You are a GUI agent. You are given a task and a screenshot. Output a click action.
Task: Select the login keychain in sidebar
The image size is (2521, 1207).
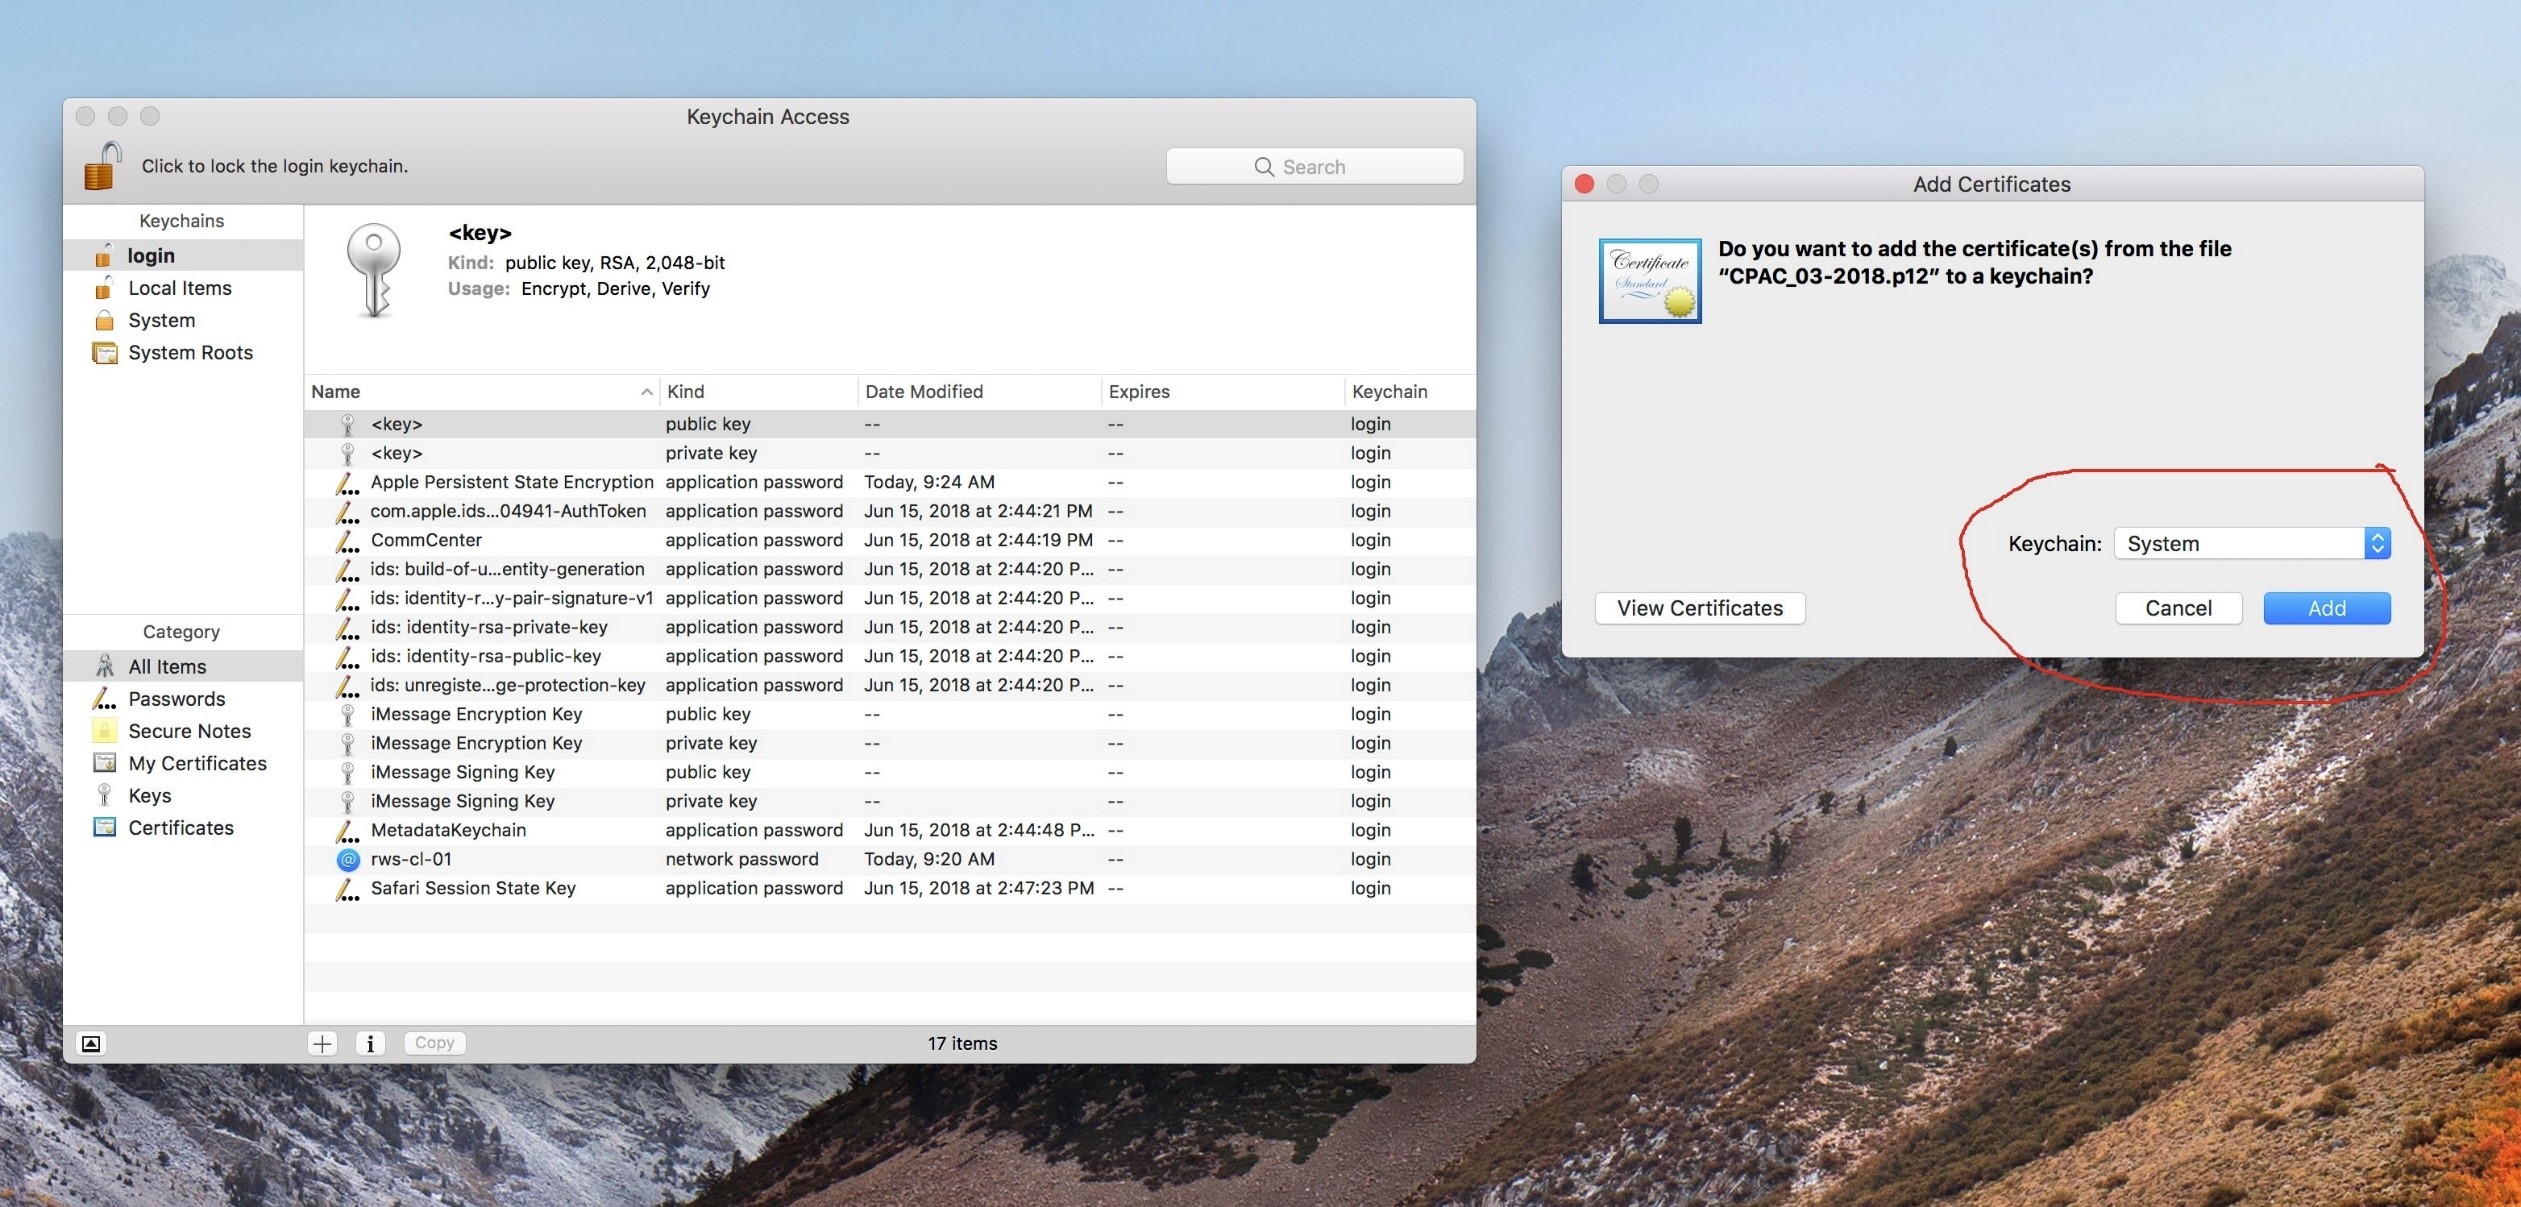(151, 254)
